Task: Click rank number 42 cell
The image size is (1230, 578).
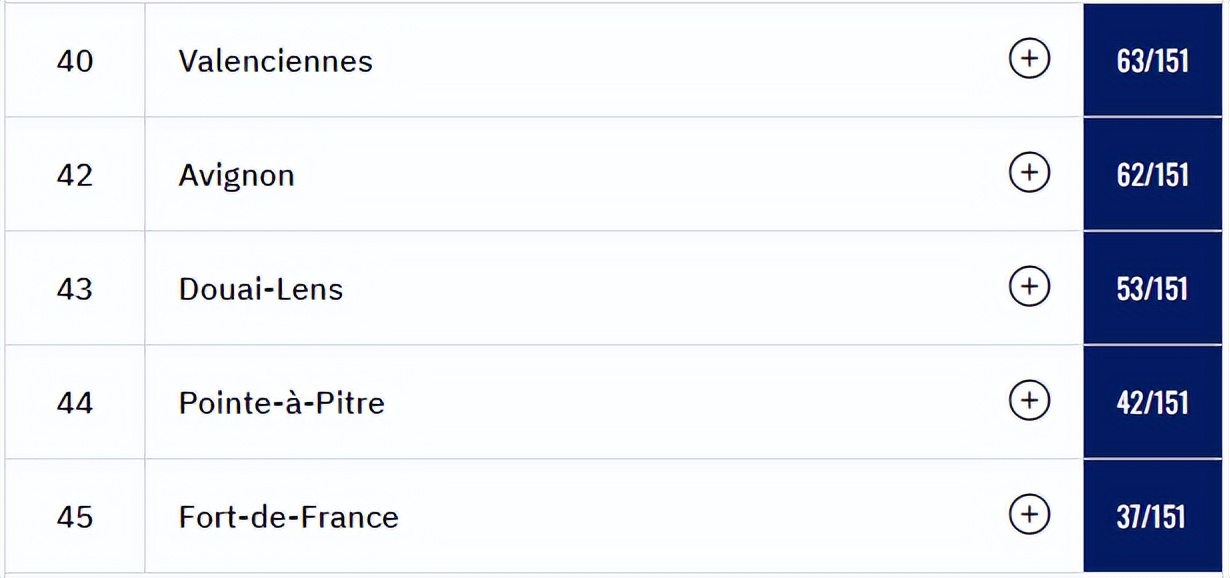Action: click(75, 175)
